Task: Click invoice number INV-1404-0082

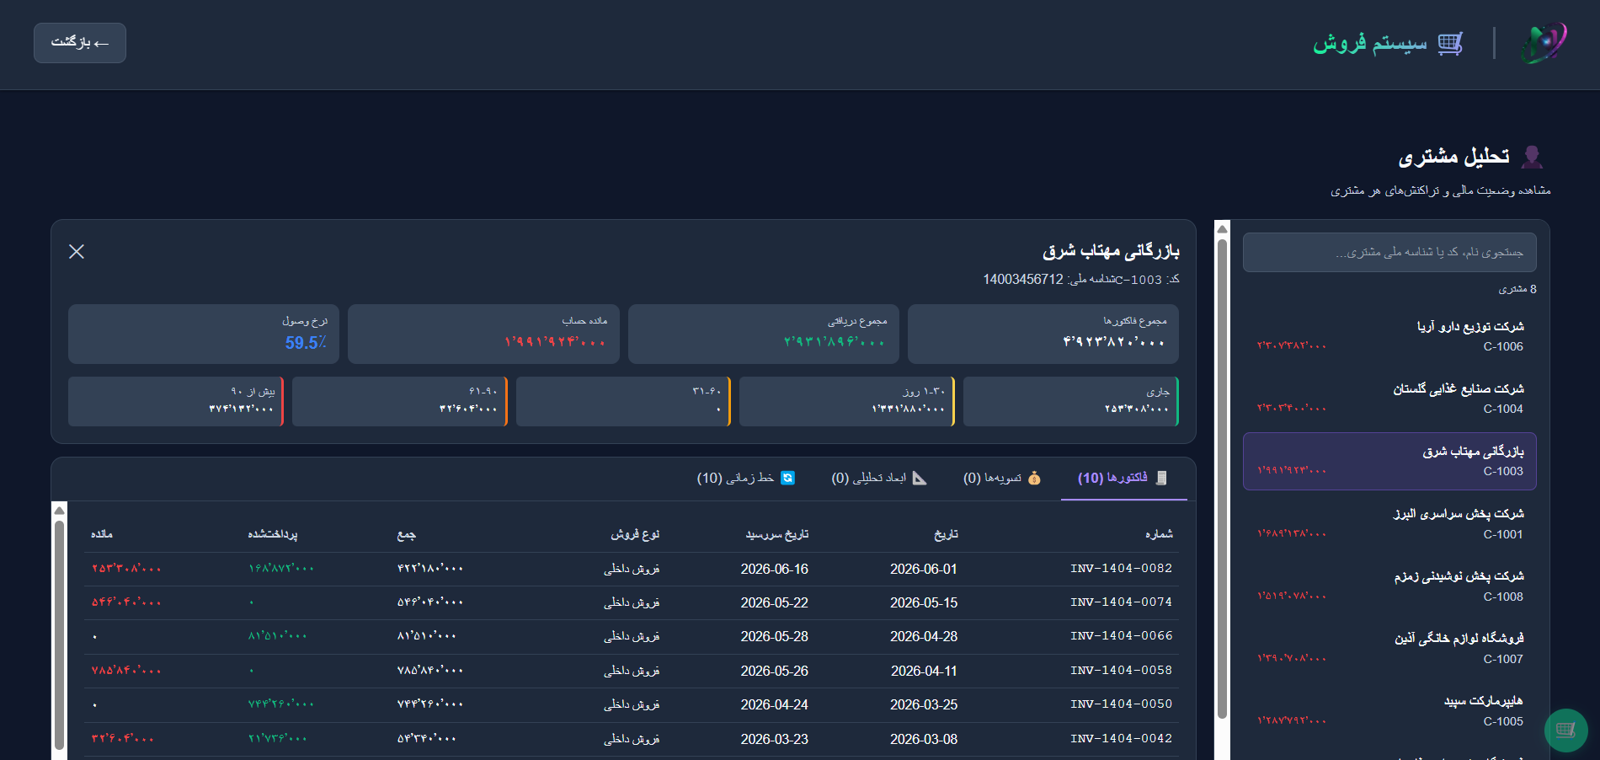Action: pyautogui.click(x=1121, y=568)
